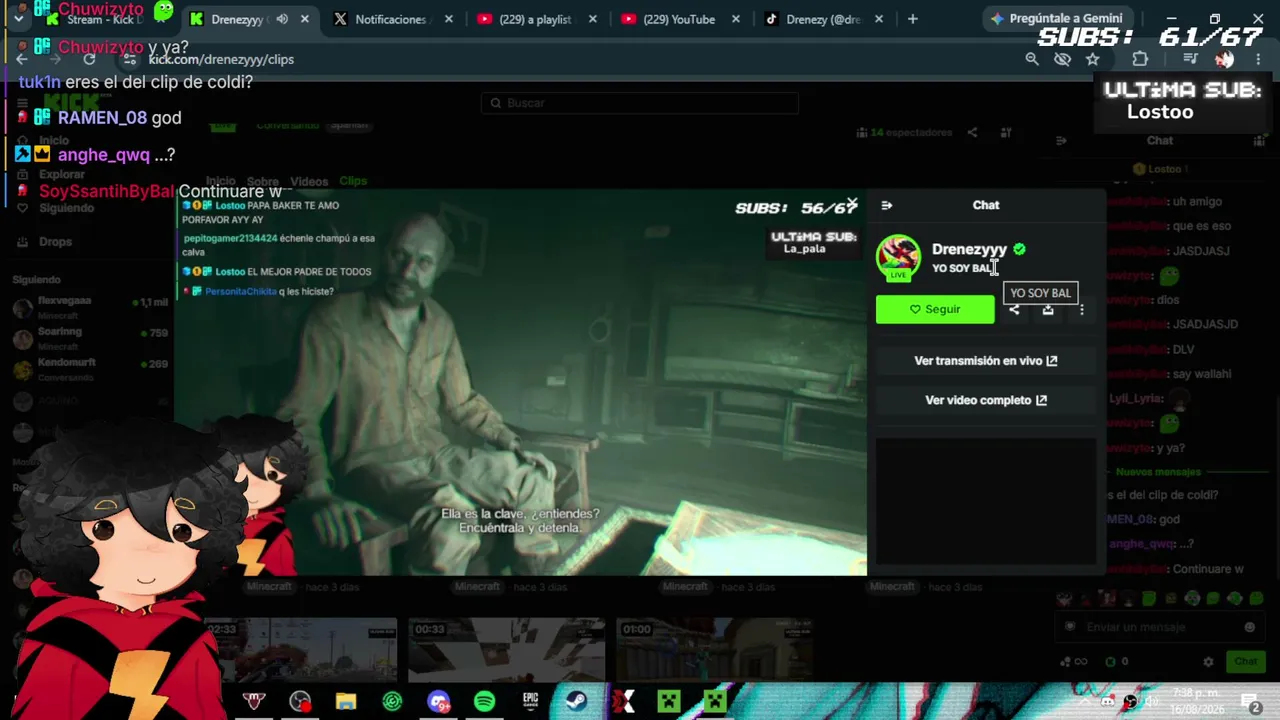
Task: Select the Videos channel tab
Action: pyautogui.click(x=309, y=182)
